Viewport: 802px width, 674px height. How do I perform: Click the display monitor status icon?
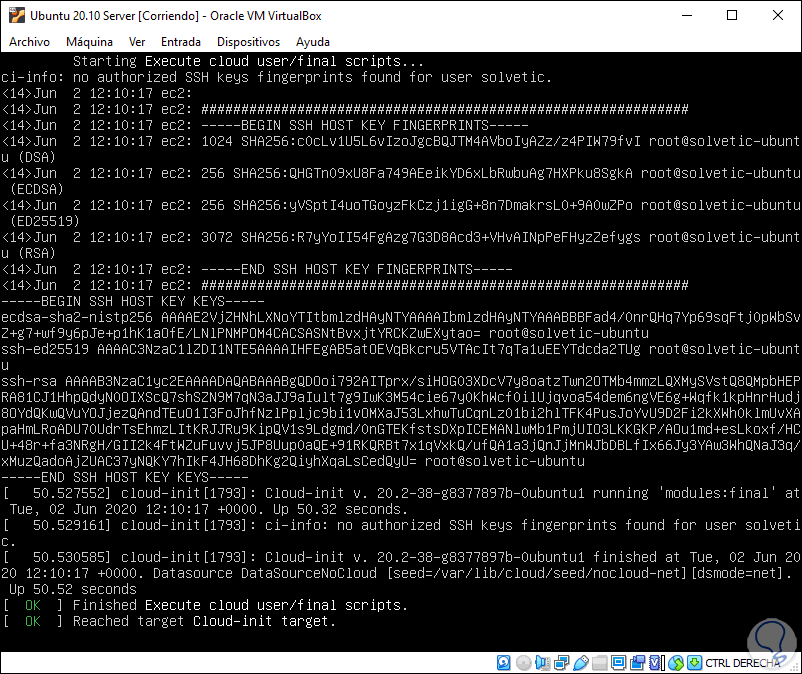pyautogui.click(x=618, y=663)
